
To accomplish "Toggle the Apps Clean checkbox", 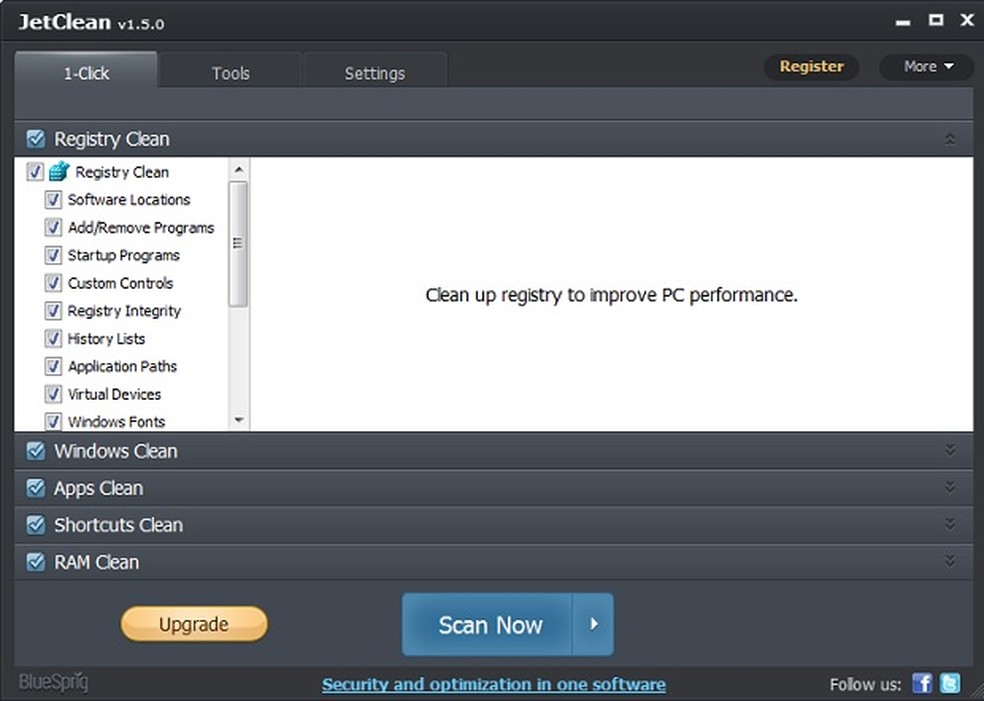I will coord(36,488).
